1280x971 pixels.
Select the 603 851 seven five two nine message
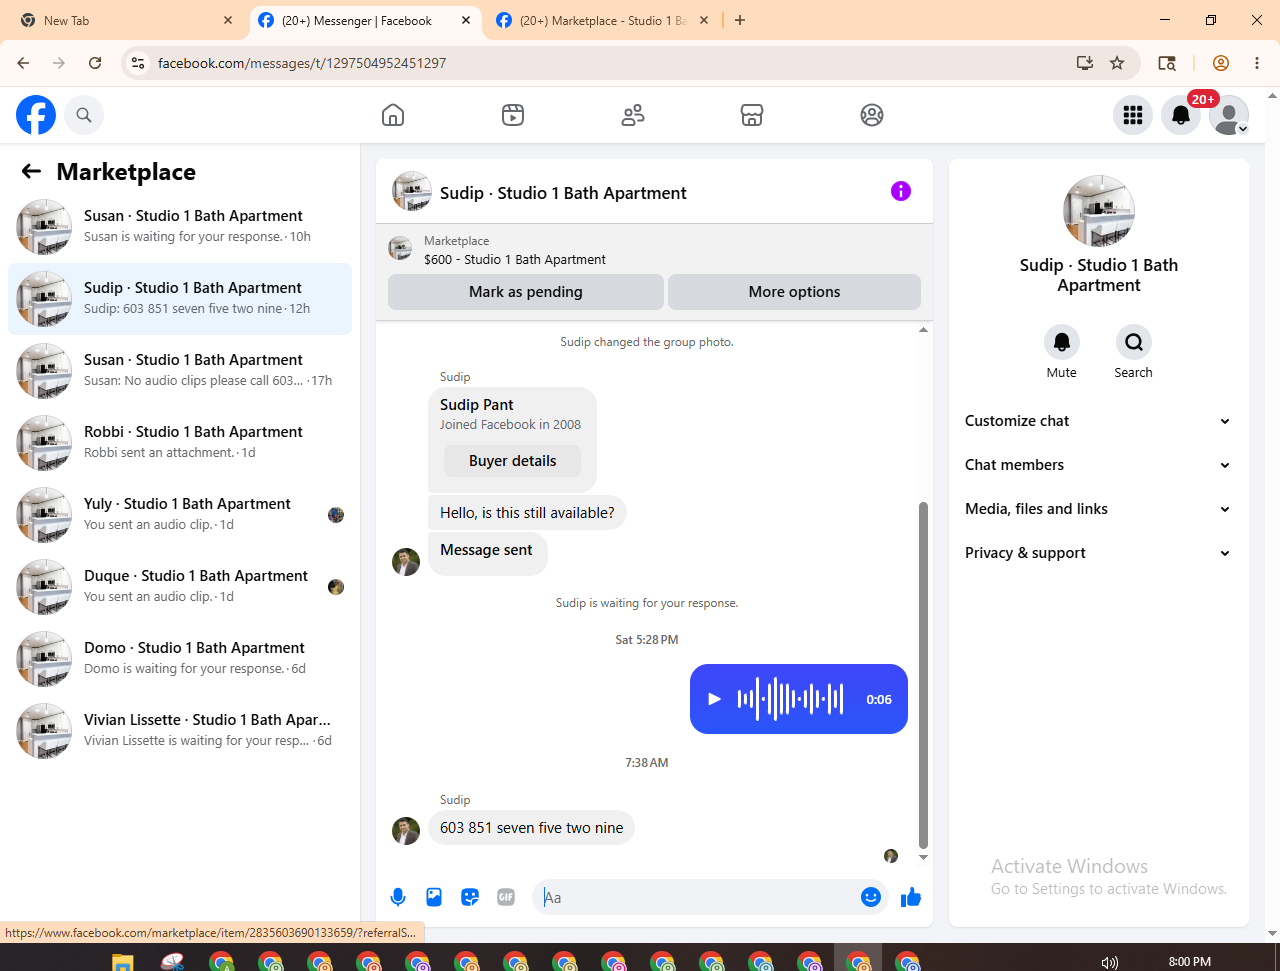532,828
